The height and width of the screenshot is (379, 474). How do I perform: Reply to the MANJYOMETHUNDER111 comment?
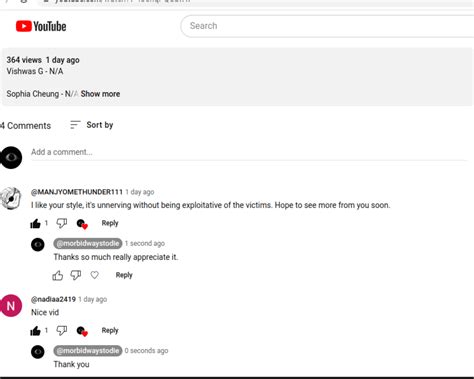(110, 223)
